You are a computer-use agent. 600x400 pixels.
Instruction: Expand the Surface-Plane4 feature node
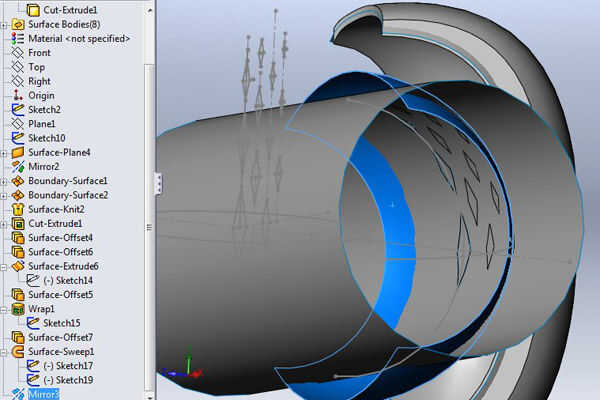point(4,153)
